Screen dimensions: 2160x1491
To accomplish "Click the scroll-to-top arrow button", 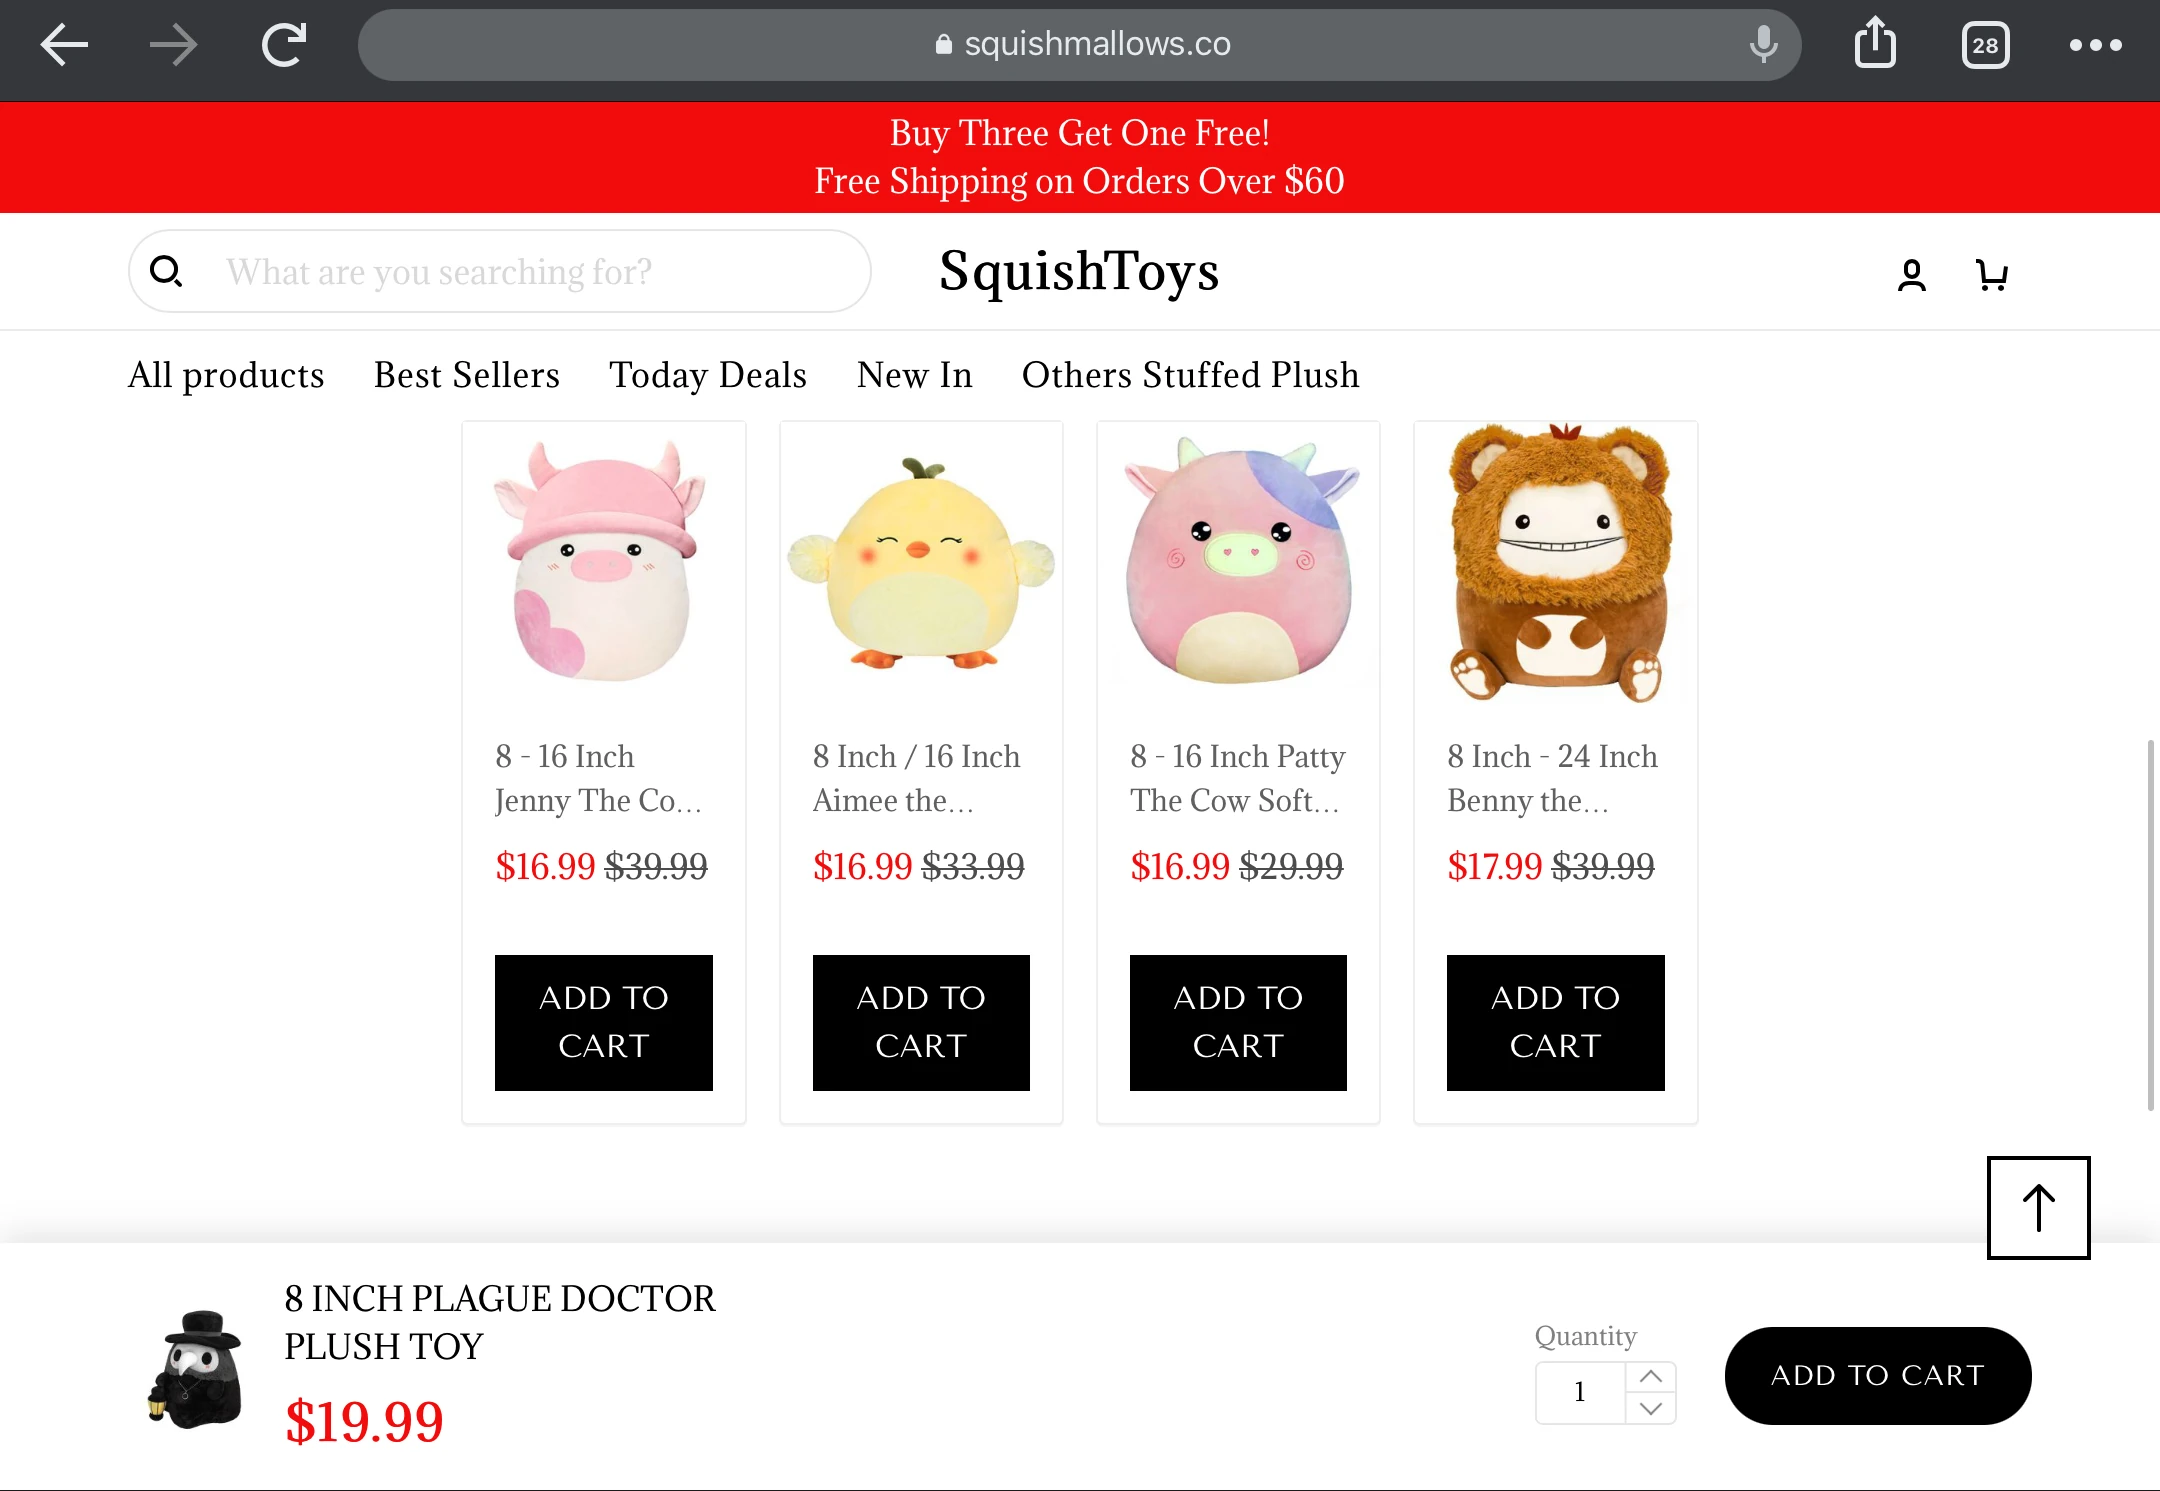I will click(x=2038, y=1207).
